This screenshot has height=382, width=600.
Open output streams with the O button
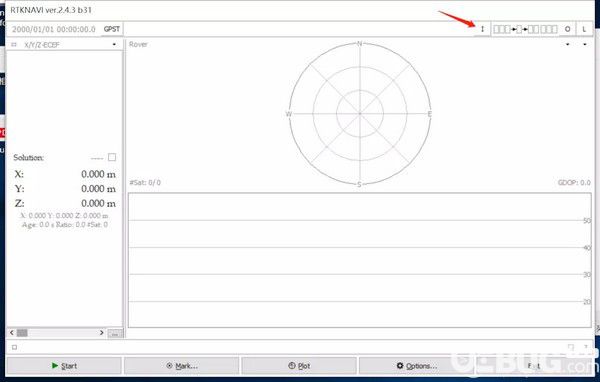567,29
